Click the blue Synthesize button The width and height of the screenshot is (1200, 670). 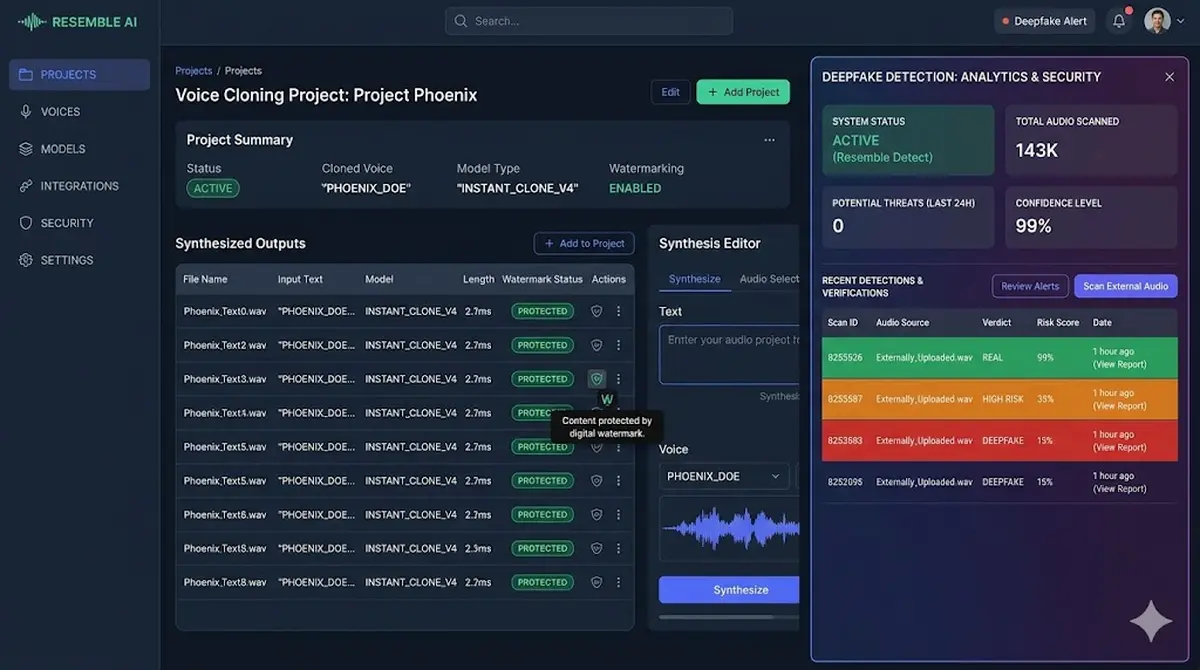pos(729,590)
